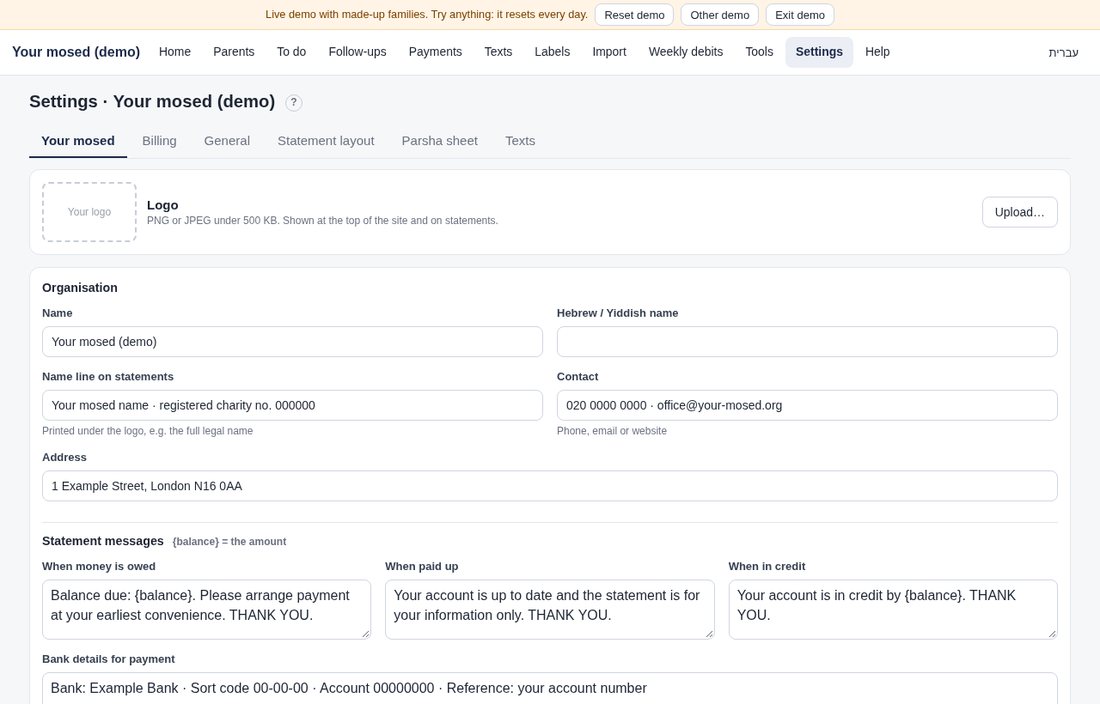Click the Contact input field
Image resolution: width=1100 pixels, height=704 pixels.
(807, 405)
